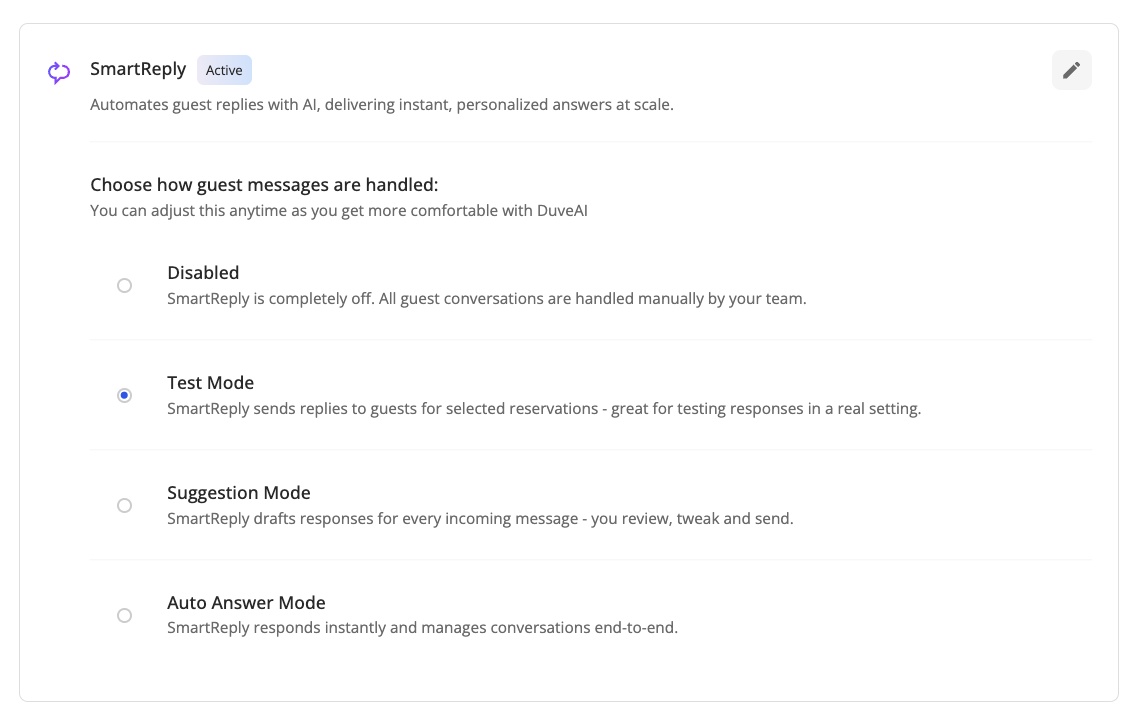Click the pencil edit icon for SmartReply

pos(1071,70)
